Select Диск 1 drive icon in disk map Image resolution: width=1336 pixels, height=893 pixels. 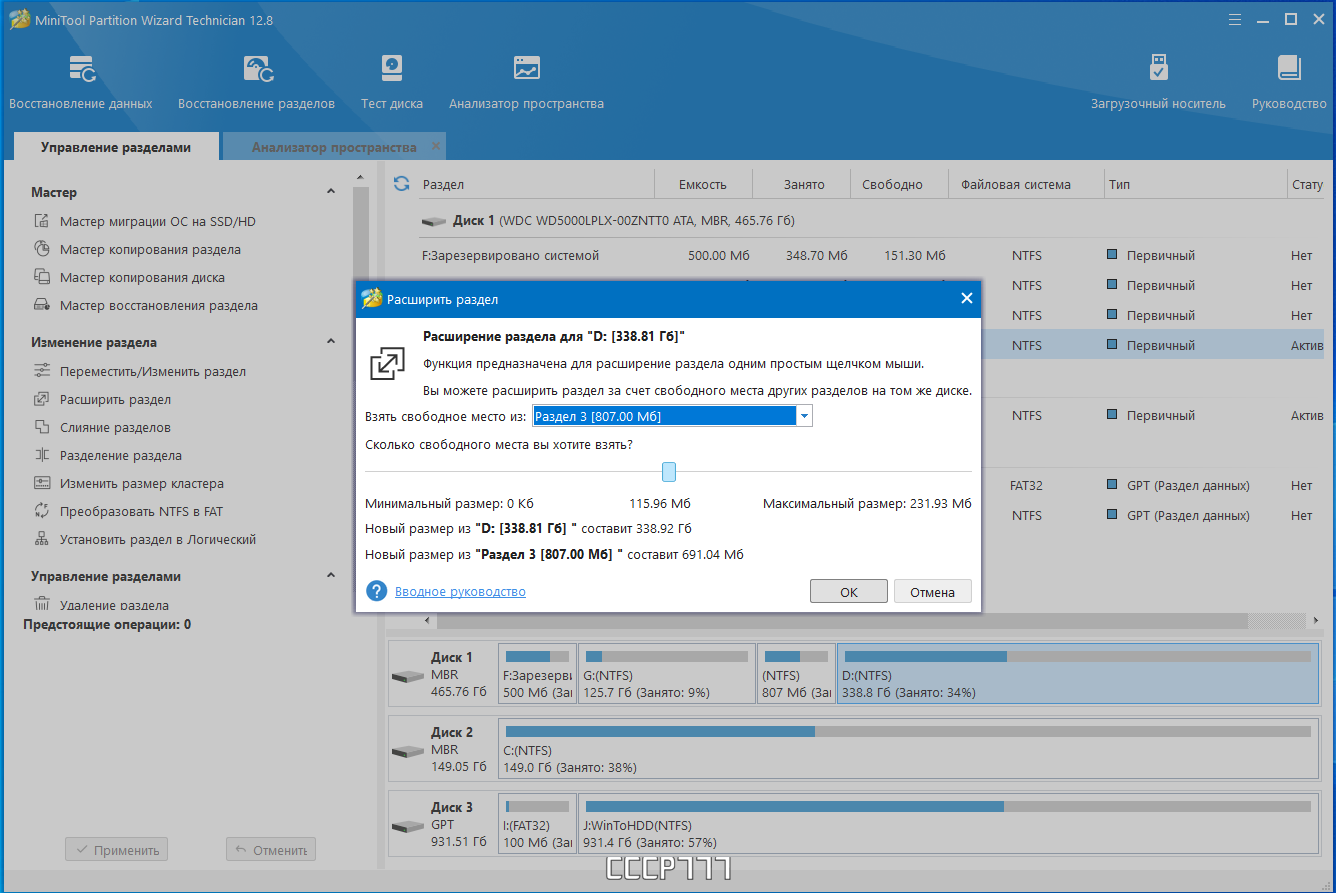tap(408, 676)
